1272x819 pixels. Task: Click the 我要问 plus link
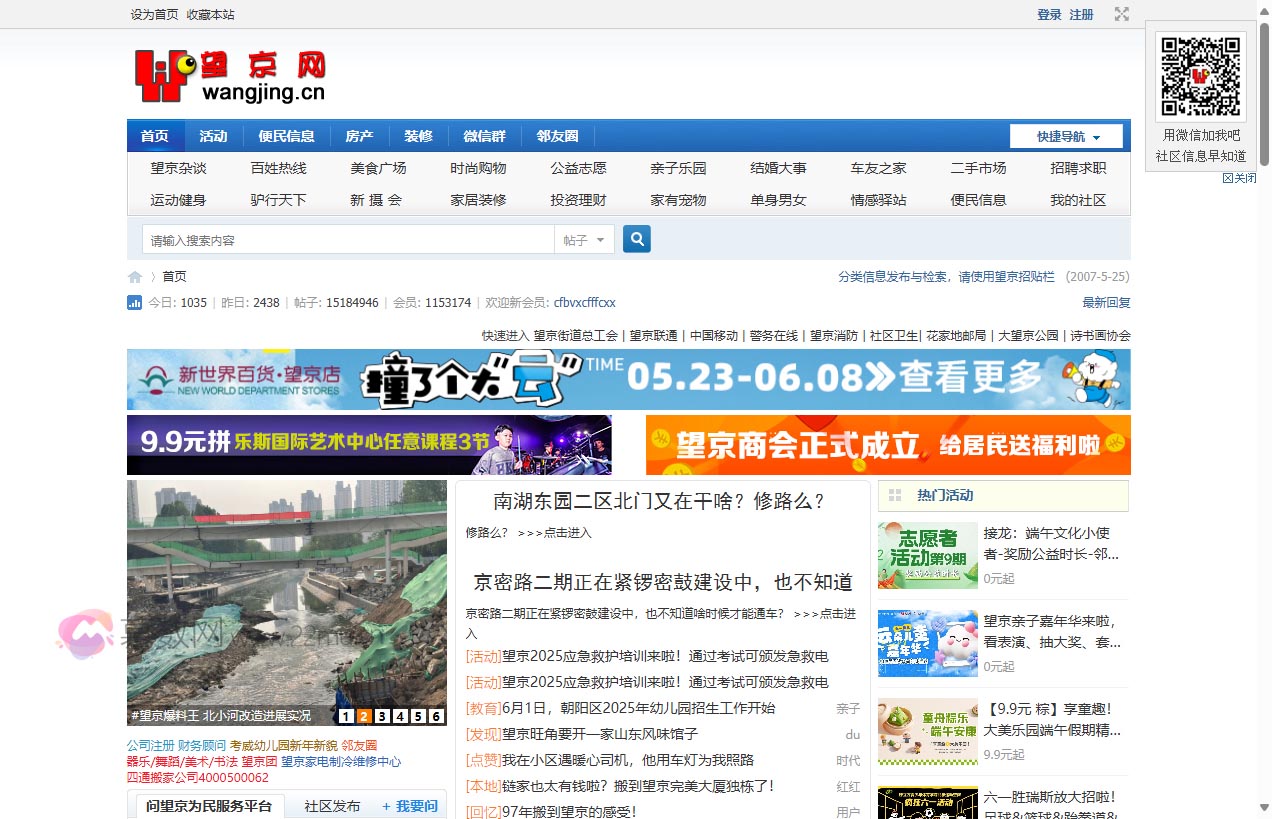tap(410, 806)
